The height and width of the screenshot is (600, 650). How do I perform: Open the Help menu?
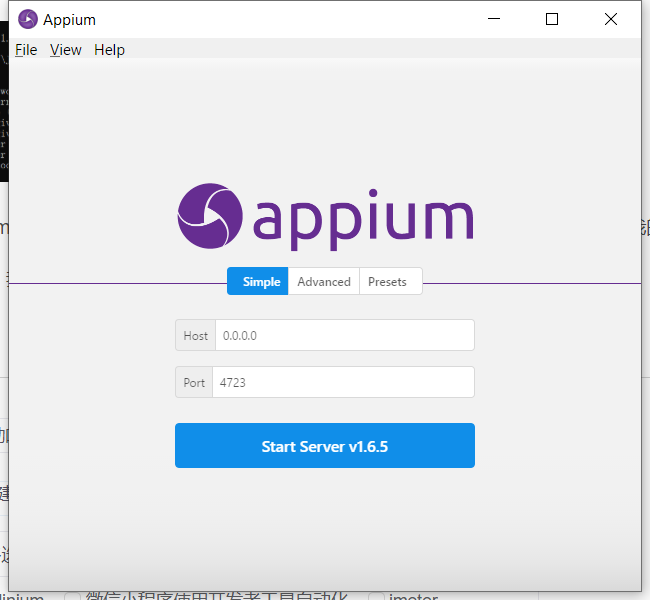coord(109,50)
